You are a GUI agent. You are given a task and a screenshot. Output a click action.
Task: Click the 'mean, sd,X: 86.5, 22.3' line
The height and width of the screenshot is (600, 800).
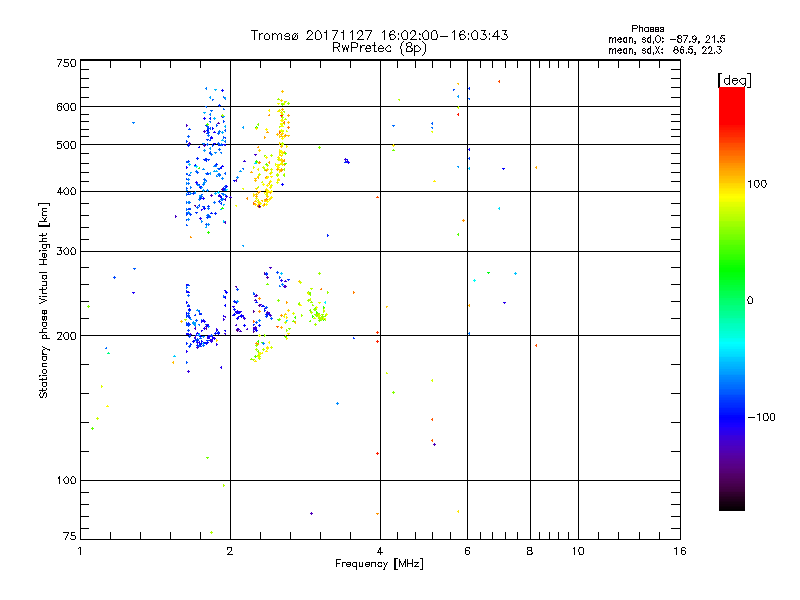click(x=665, y=50)
